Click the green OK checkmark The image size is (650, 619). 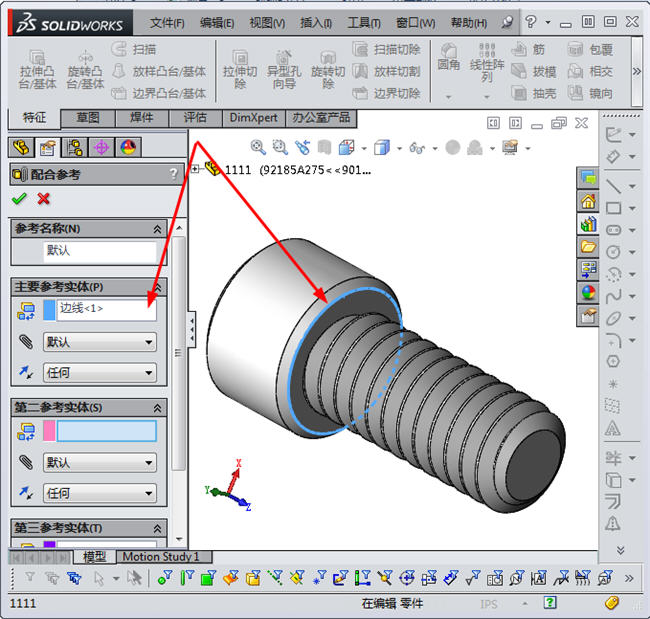coord(19,199)
